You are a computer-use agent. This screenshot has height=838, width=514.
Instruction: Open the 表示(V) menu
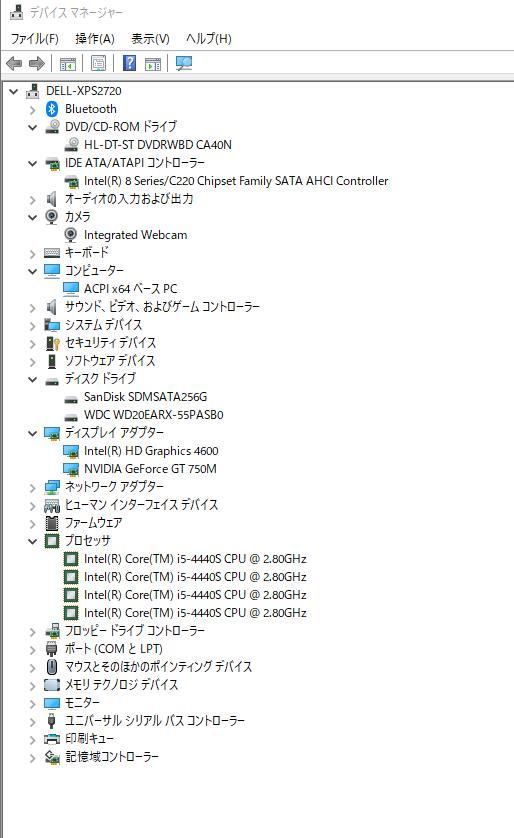point(150,38)
